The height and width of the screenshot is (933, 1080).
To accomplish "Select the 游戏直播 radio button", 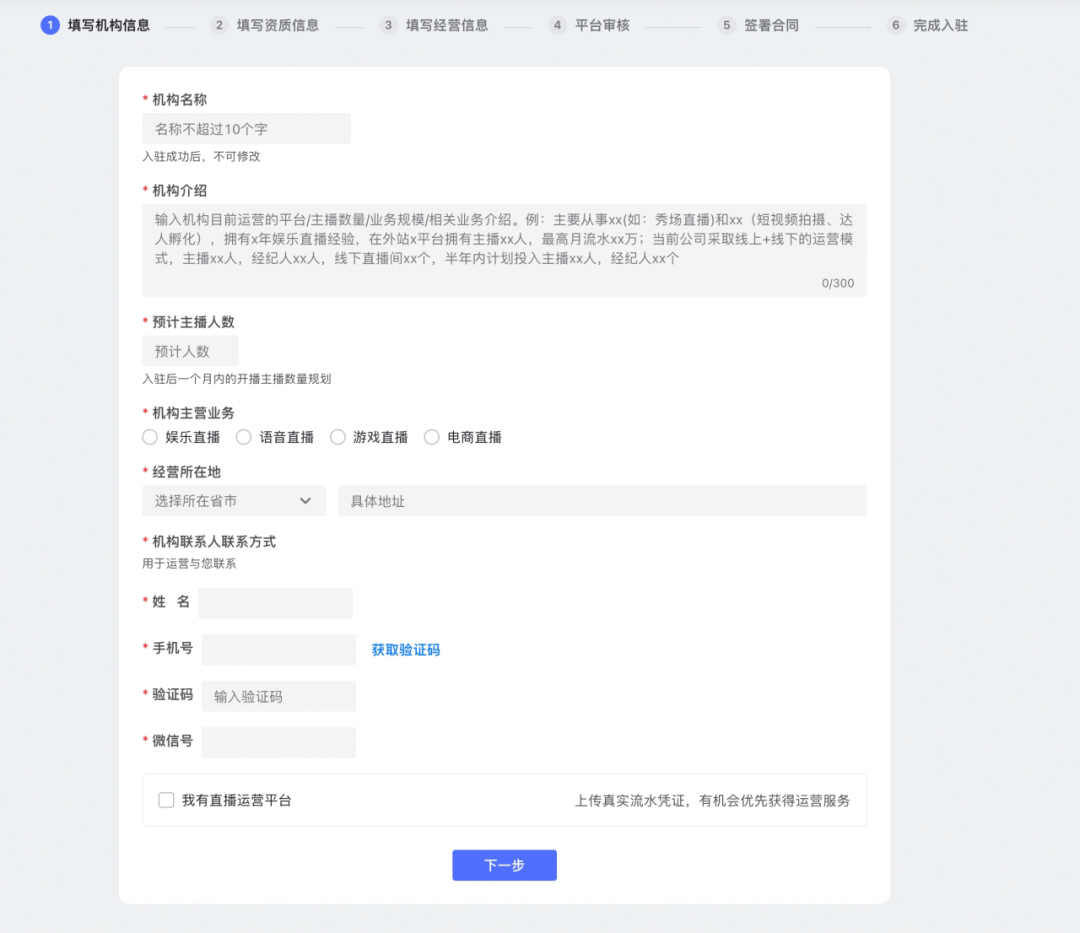I will [338, 437].
